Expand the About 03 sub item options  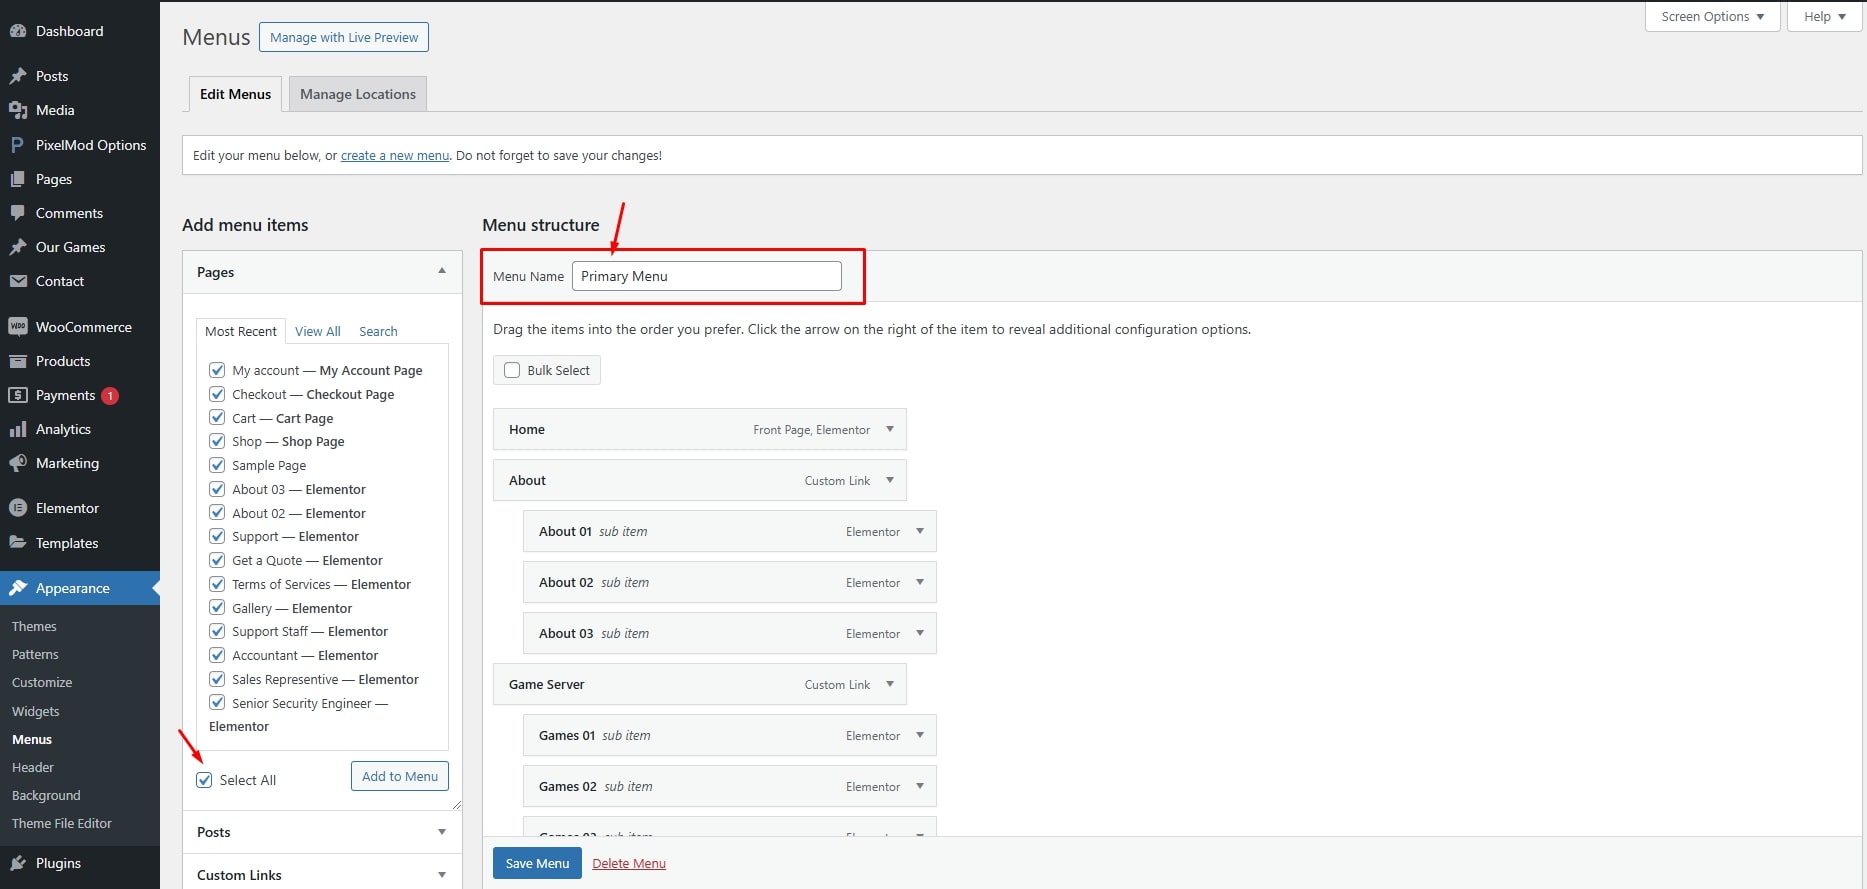coord(920,633)
